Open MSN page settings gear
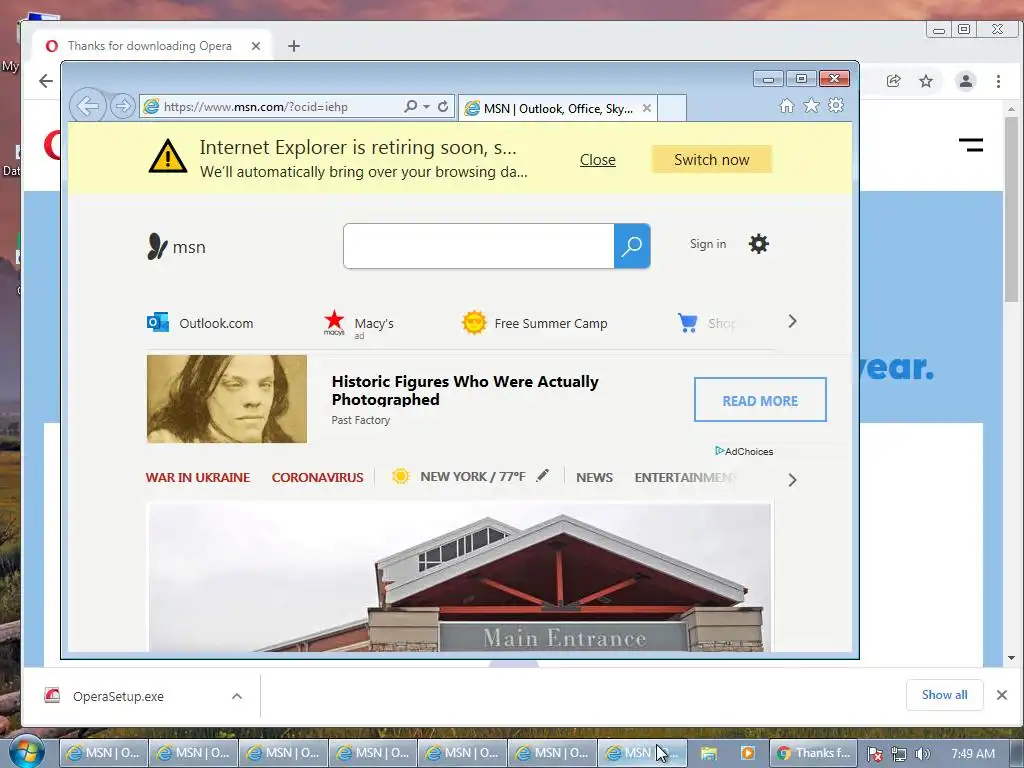Screen dimensions: 1024x768 click(x=758, y=244)
